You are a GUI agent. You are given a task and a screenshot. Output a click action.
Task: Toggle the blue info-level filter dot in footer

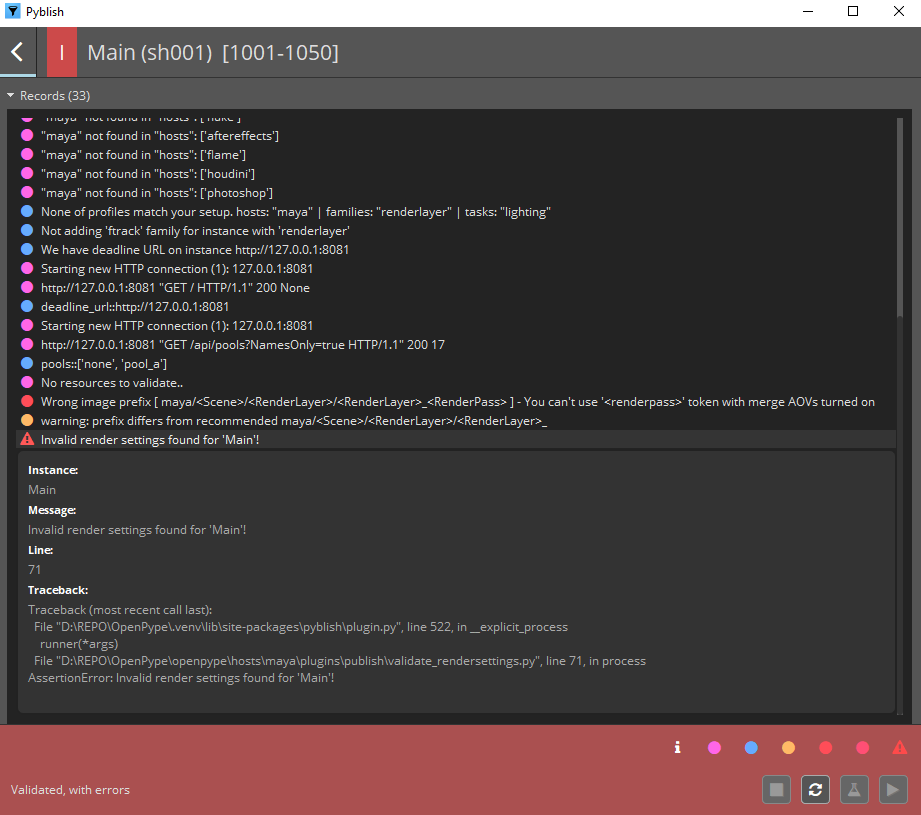[x=751, y=747]
